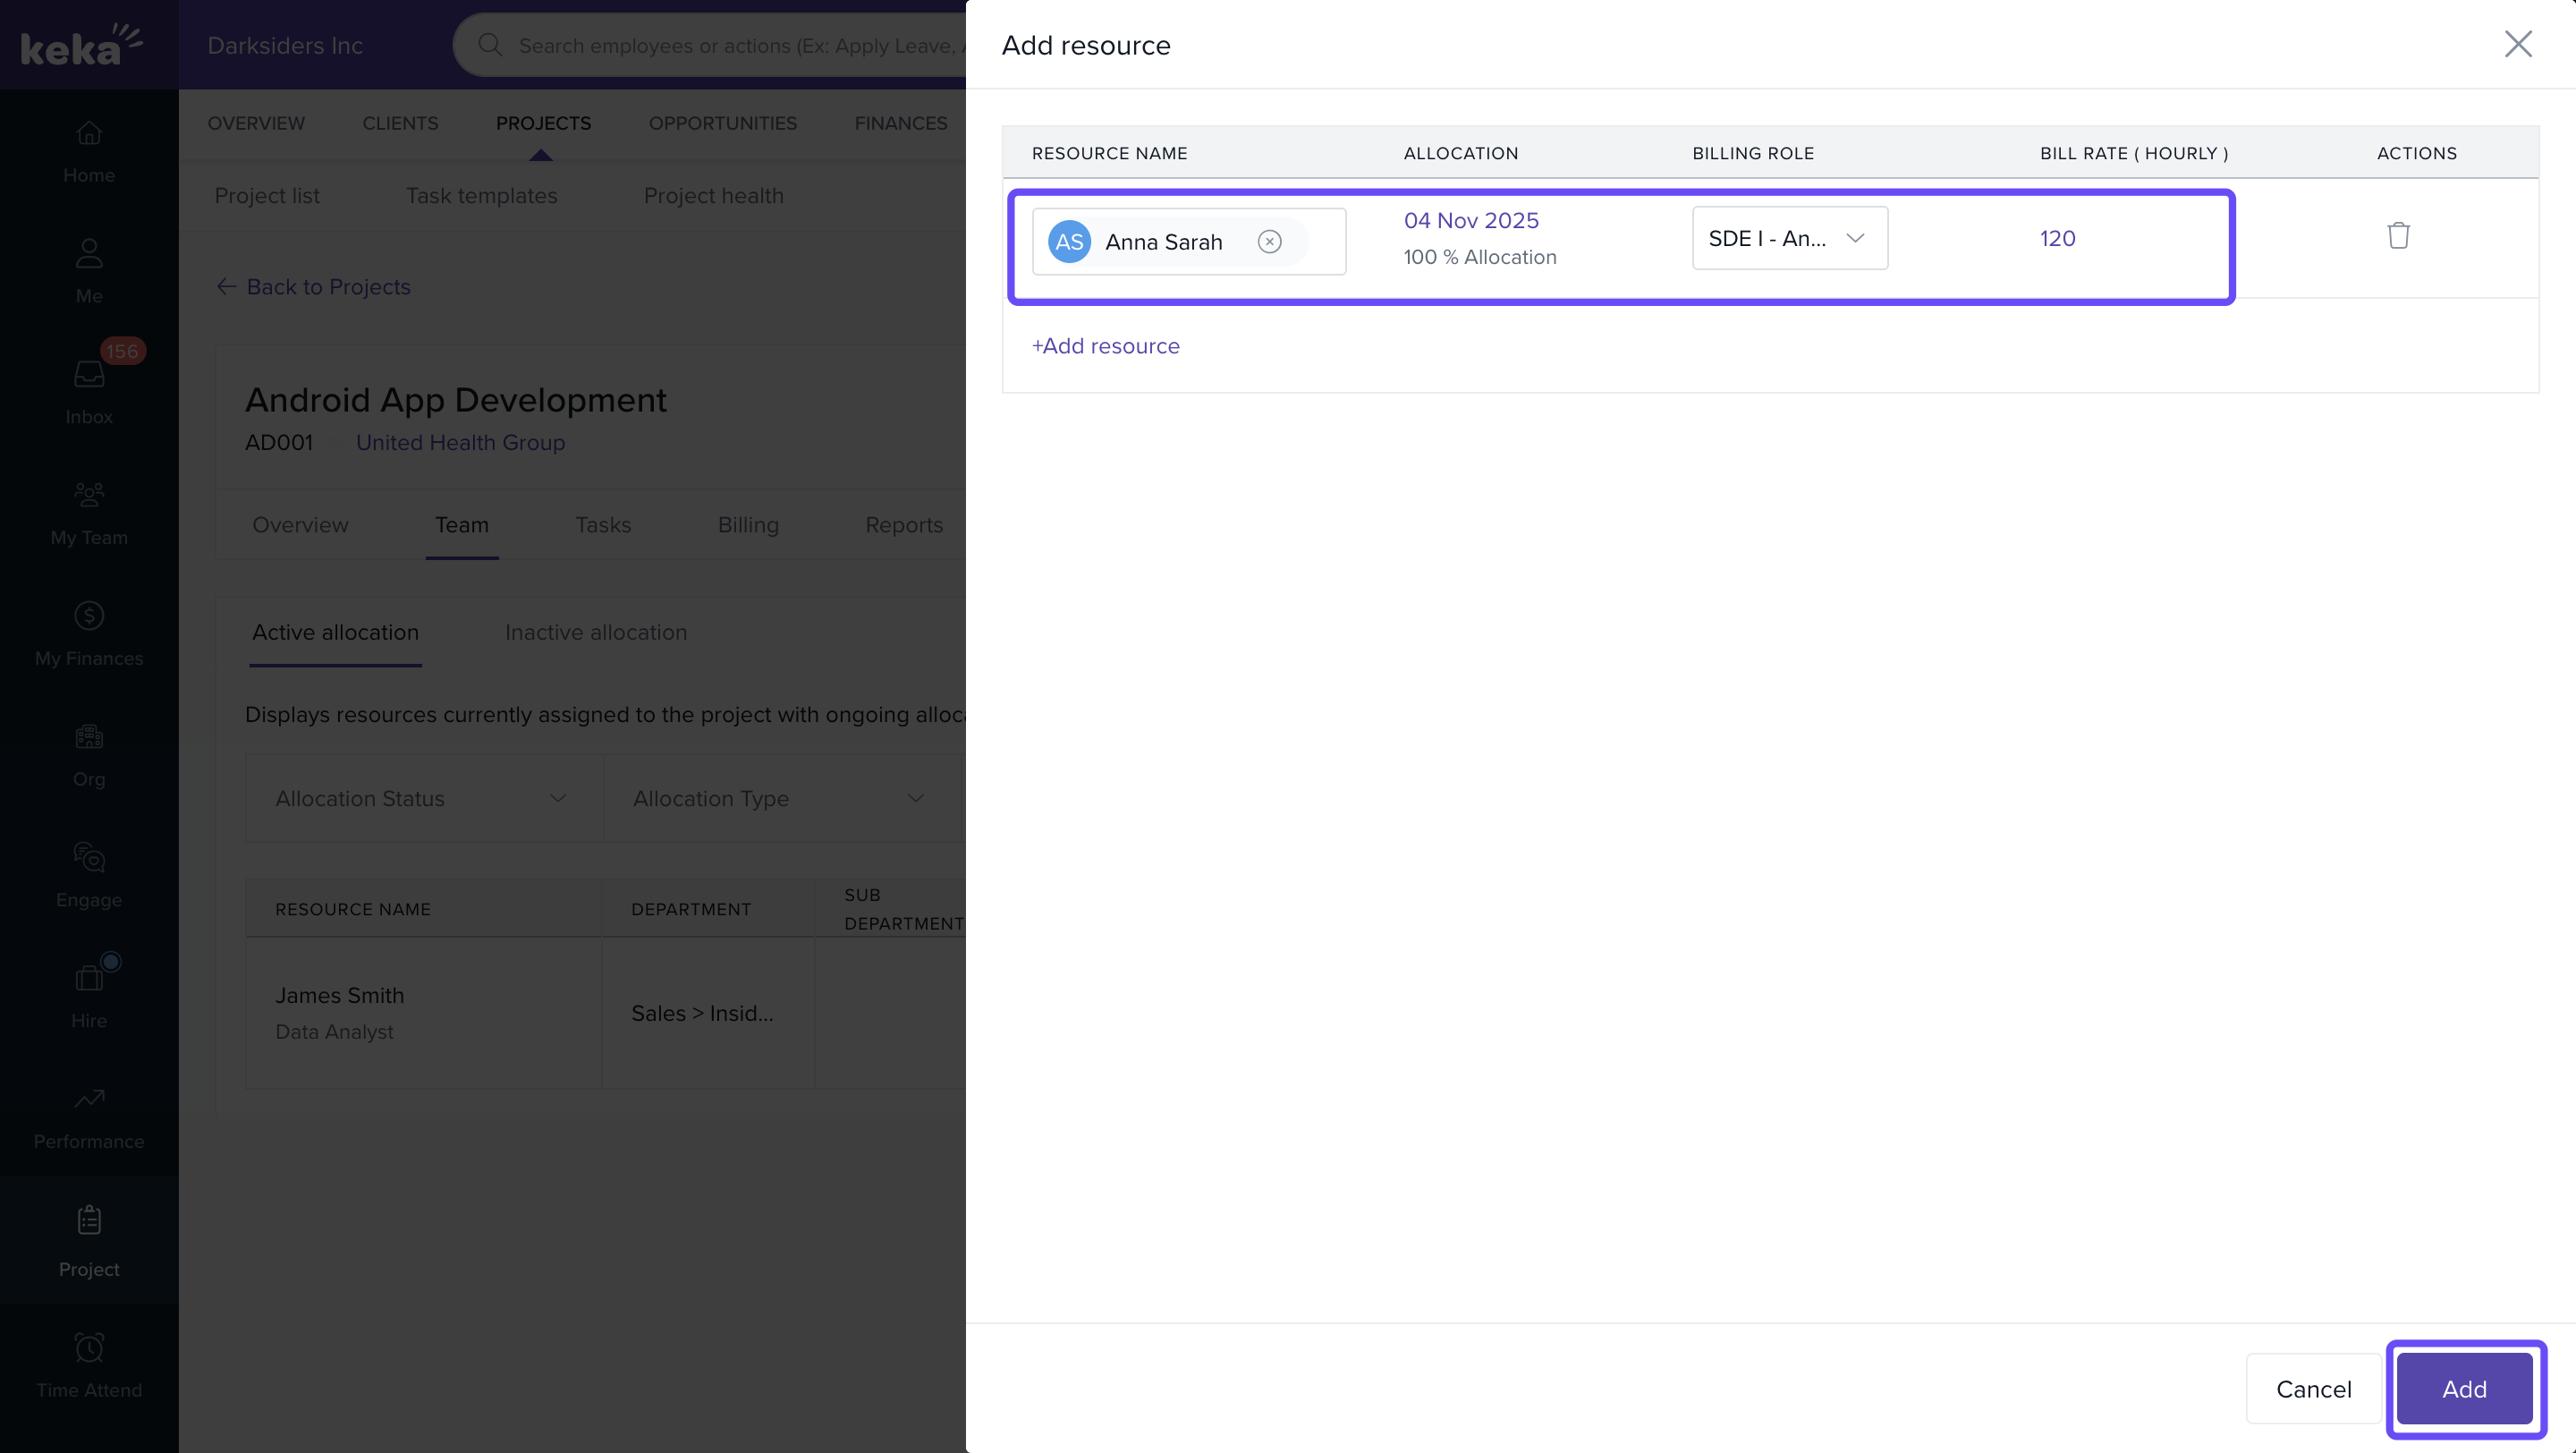This screenshot has width=2576, height=1453.
Task: Delete the Anna Sarah resource row
Action: coord(2398,236)
